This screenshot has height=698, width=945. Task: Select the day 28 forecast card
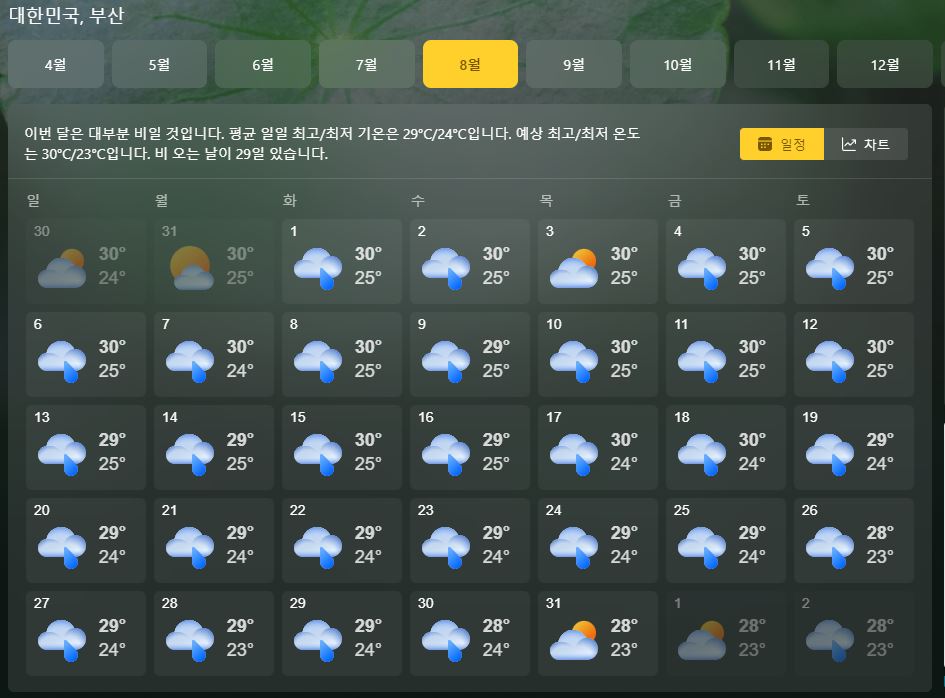[214, 633]
